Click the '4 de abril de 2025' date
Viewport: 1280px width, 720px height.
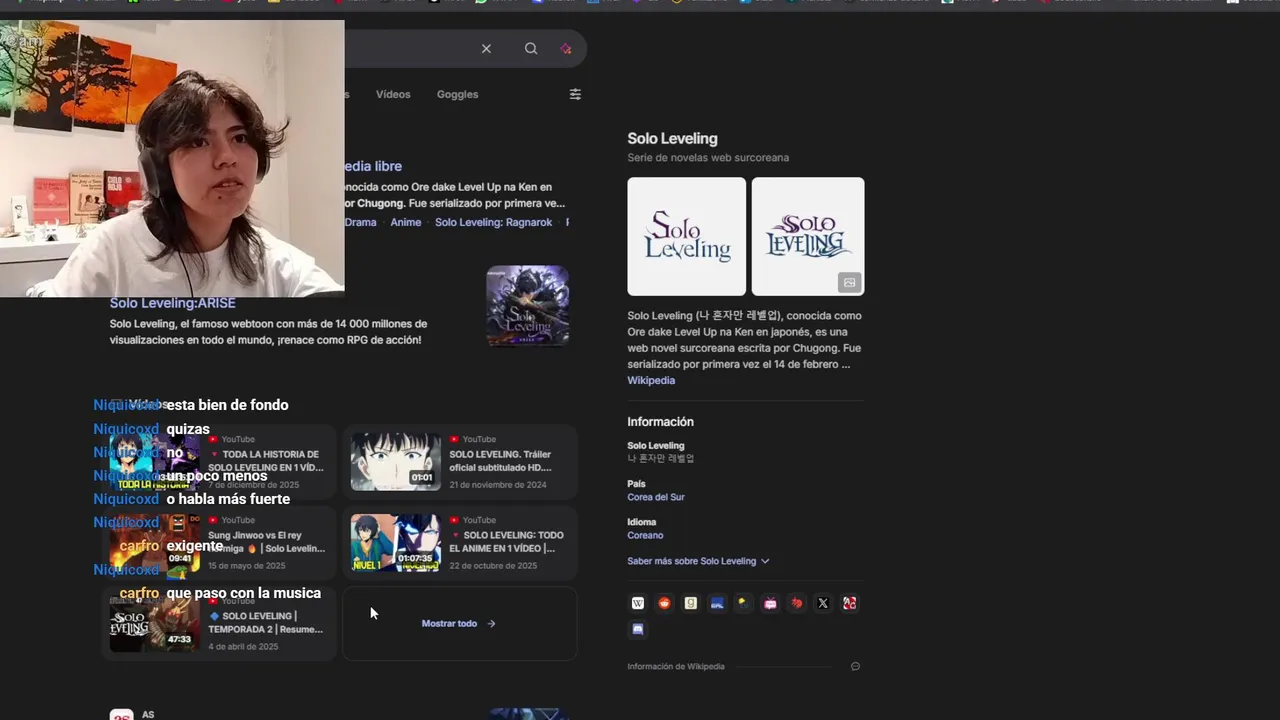pyautogui.click(x=243, y=647)
